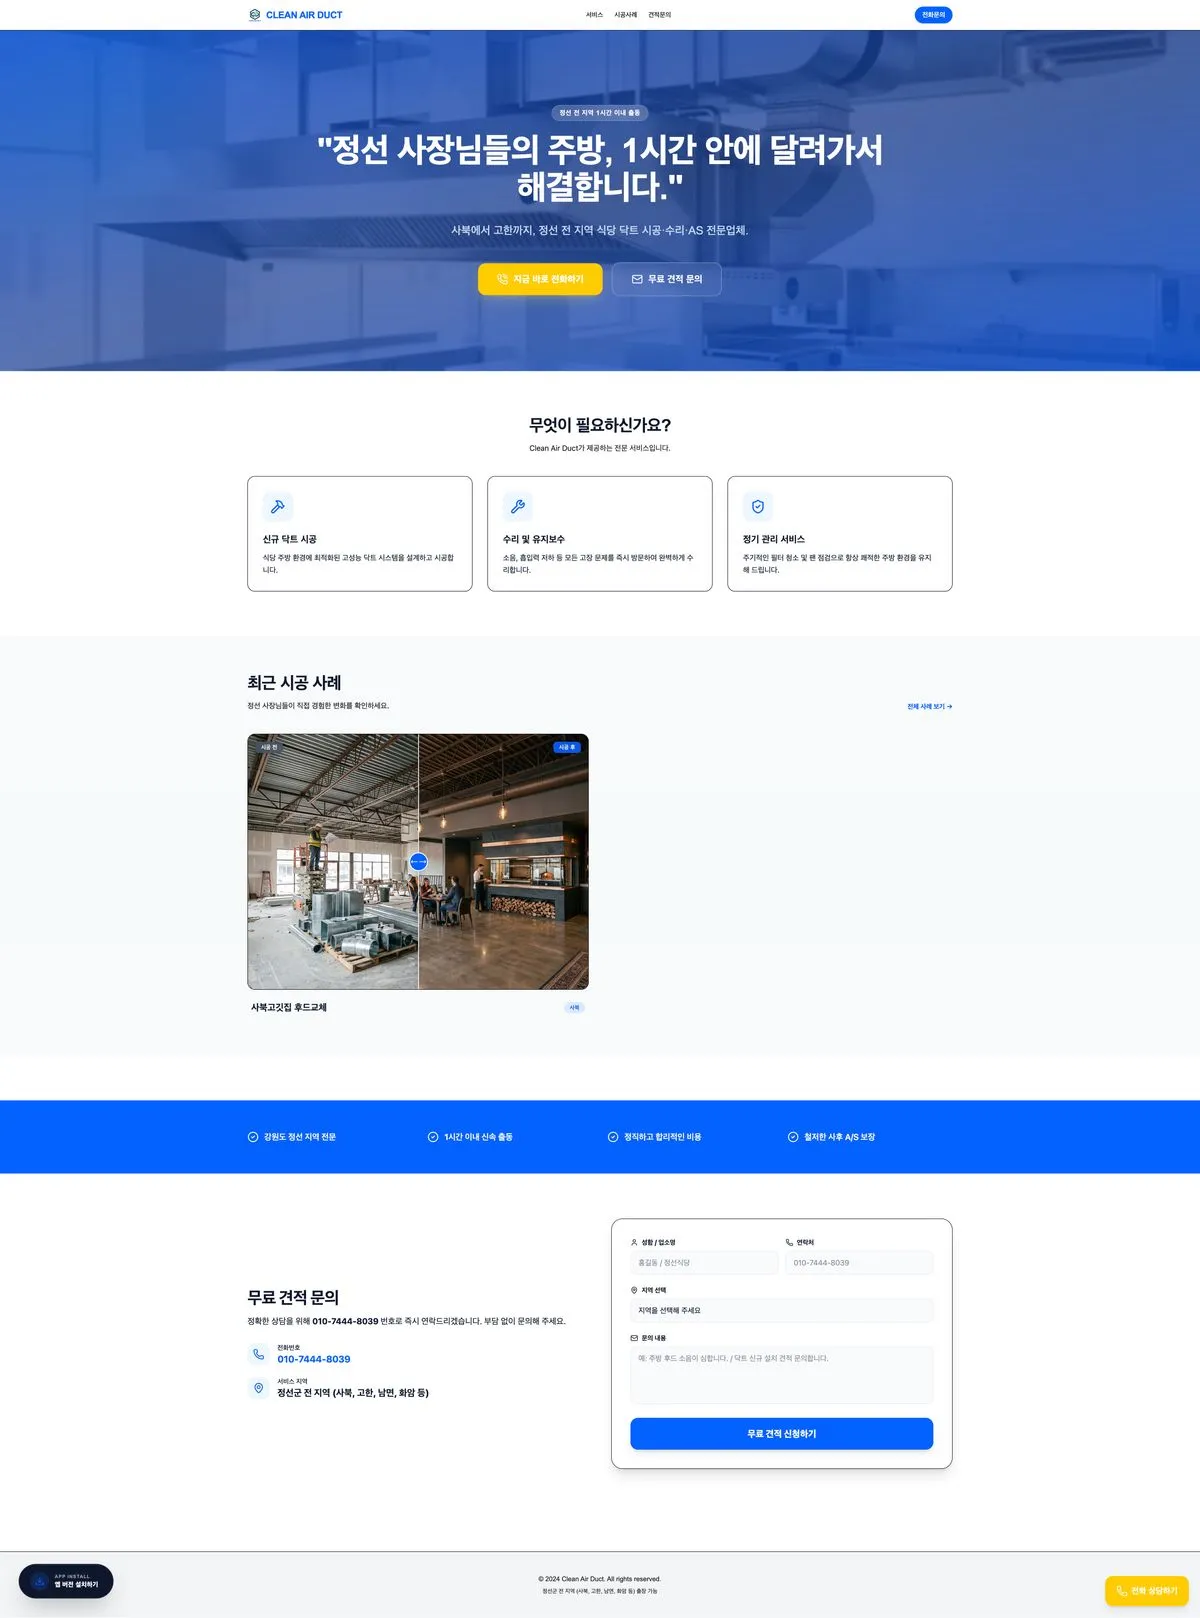The width and height of the screenshot is (1200, 1618).
Task: Focus the 문의 내용 textarea
Action: 781,1375
